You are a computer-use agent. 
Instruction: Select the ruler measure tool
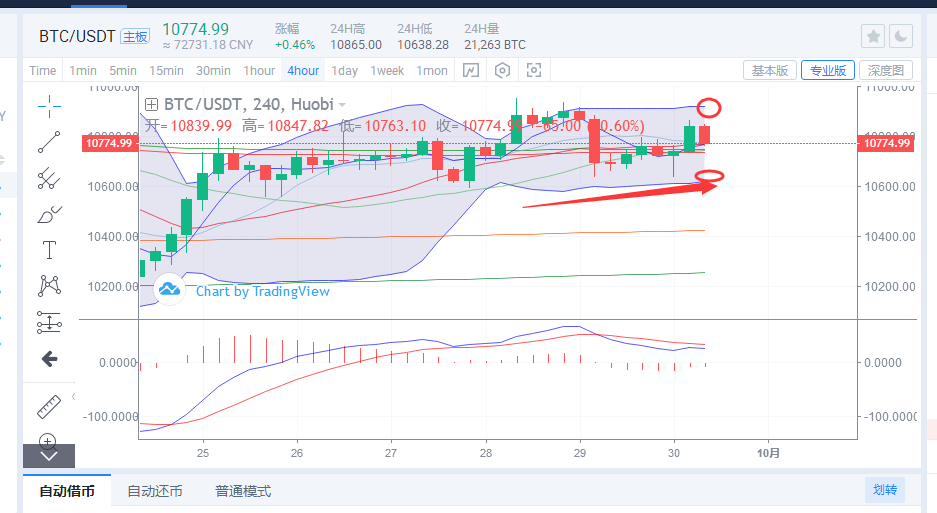click(x=49, y=407)
